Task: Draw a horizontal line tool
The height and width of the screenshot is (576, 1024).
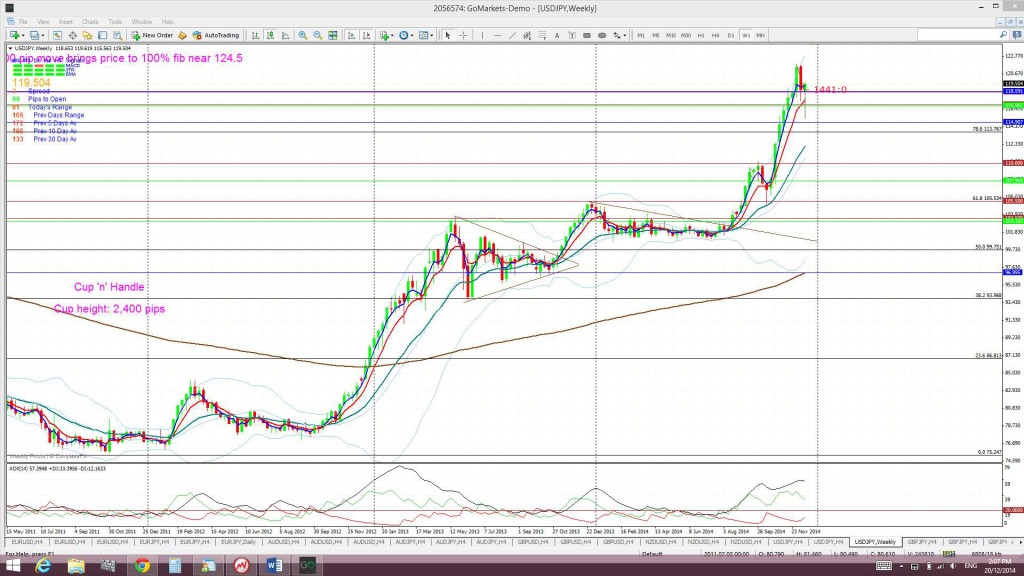Action: point(497,35)
